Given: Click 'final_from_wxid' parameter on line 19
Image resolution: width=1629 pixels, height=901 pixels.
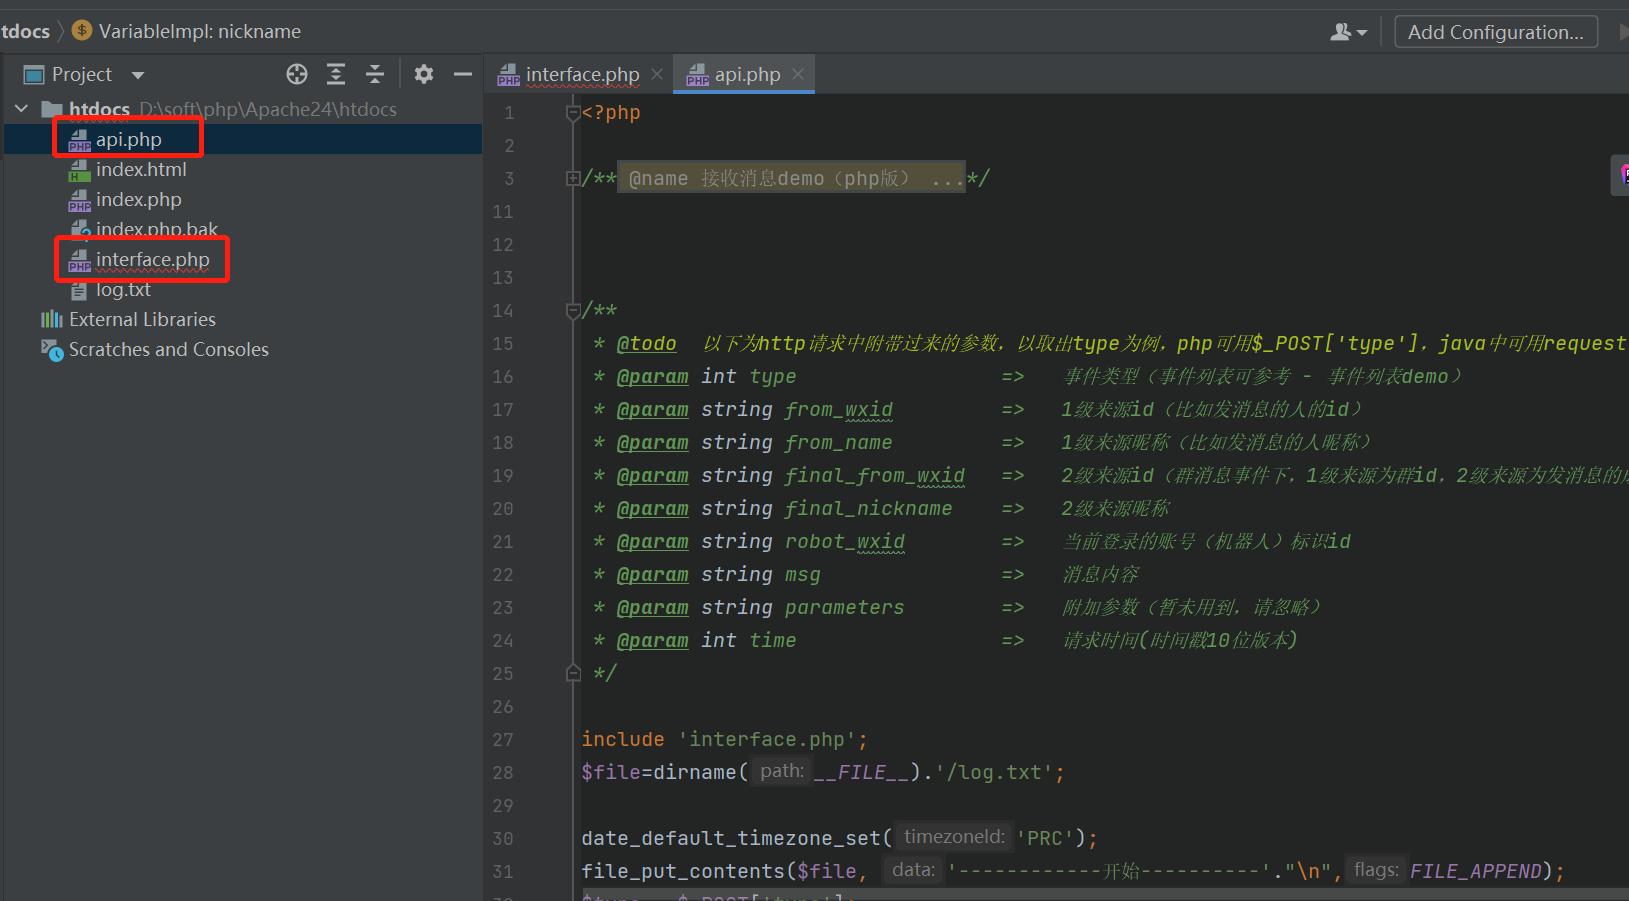Looking at the screenshot, I should (874, 476).
